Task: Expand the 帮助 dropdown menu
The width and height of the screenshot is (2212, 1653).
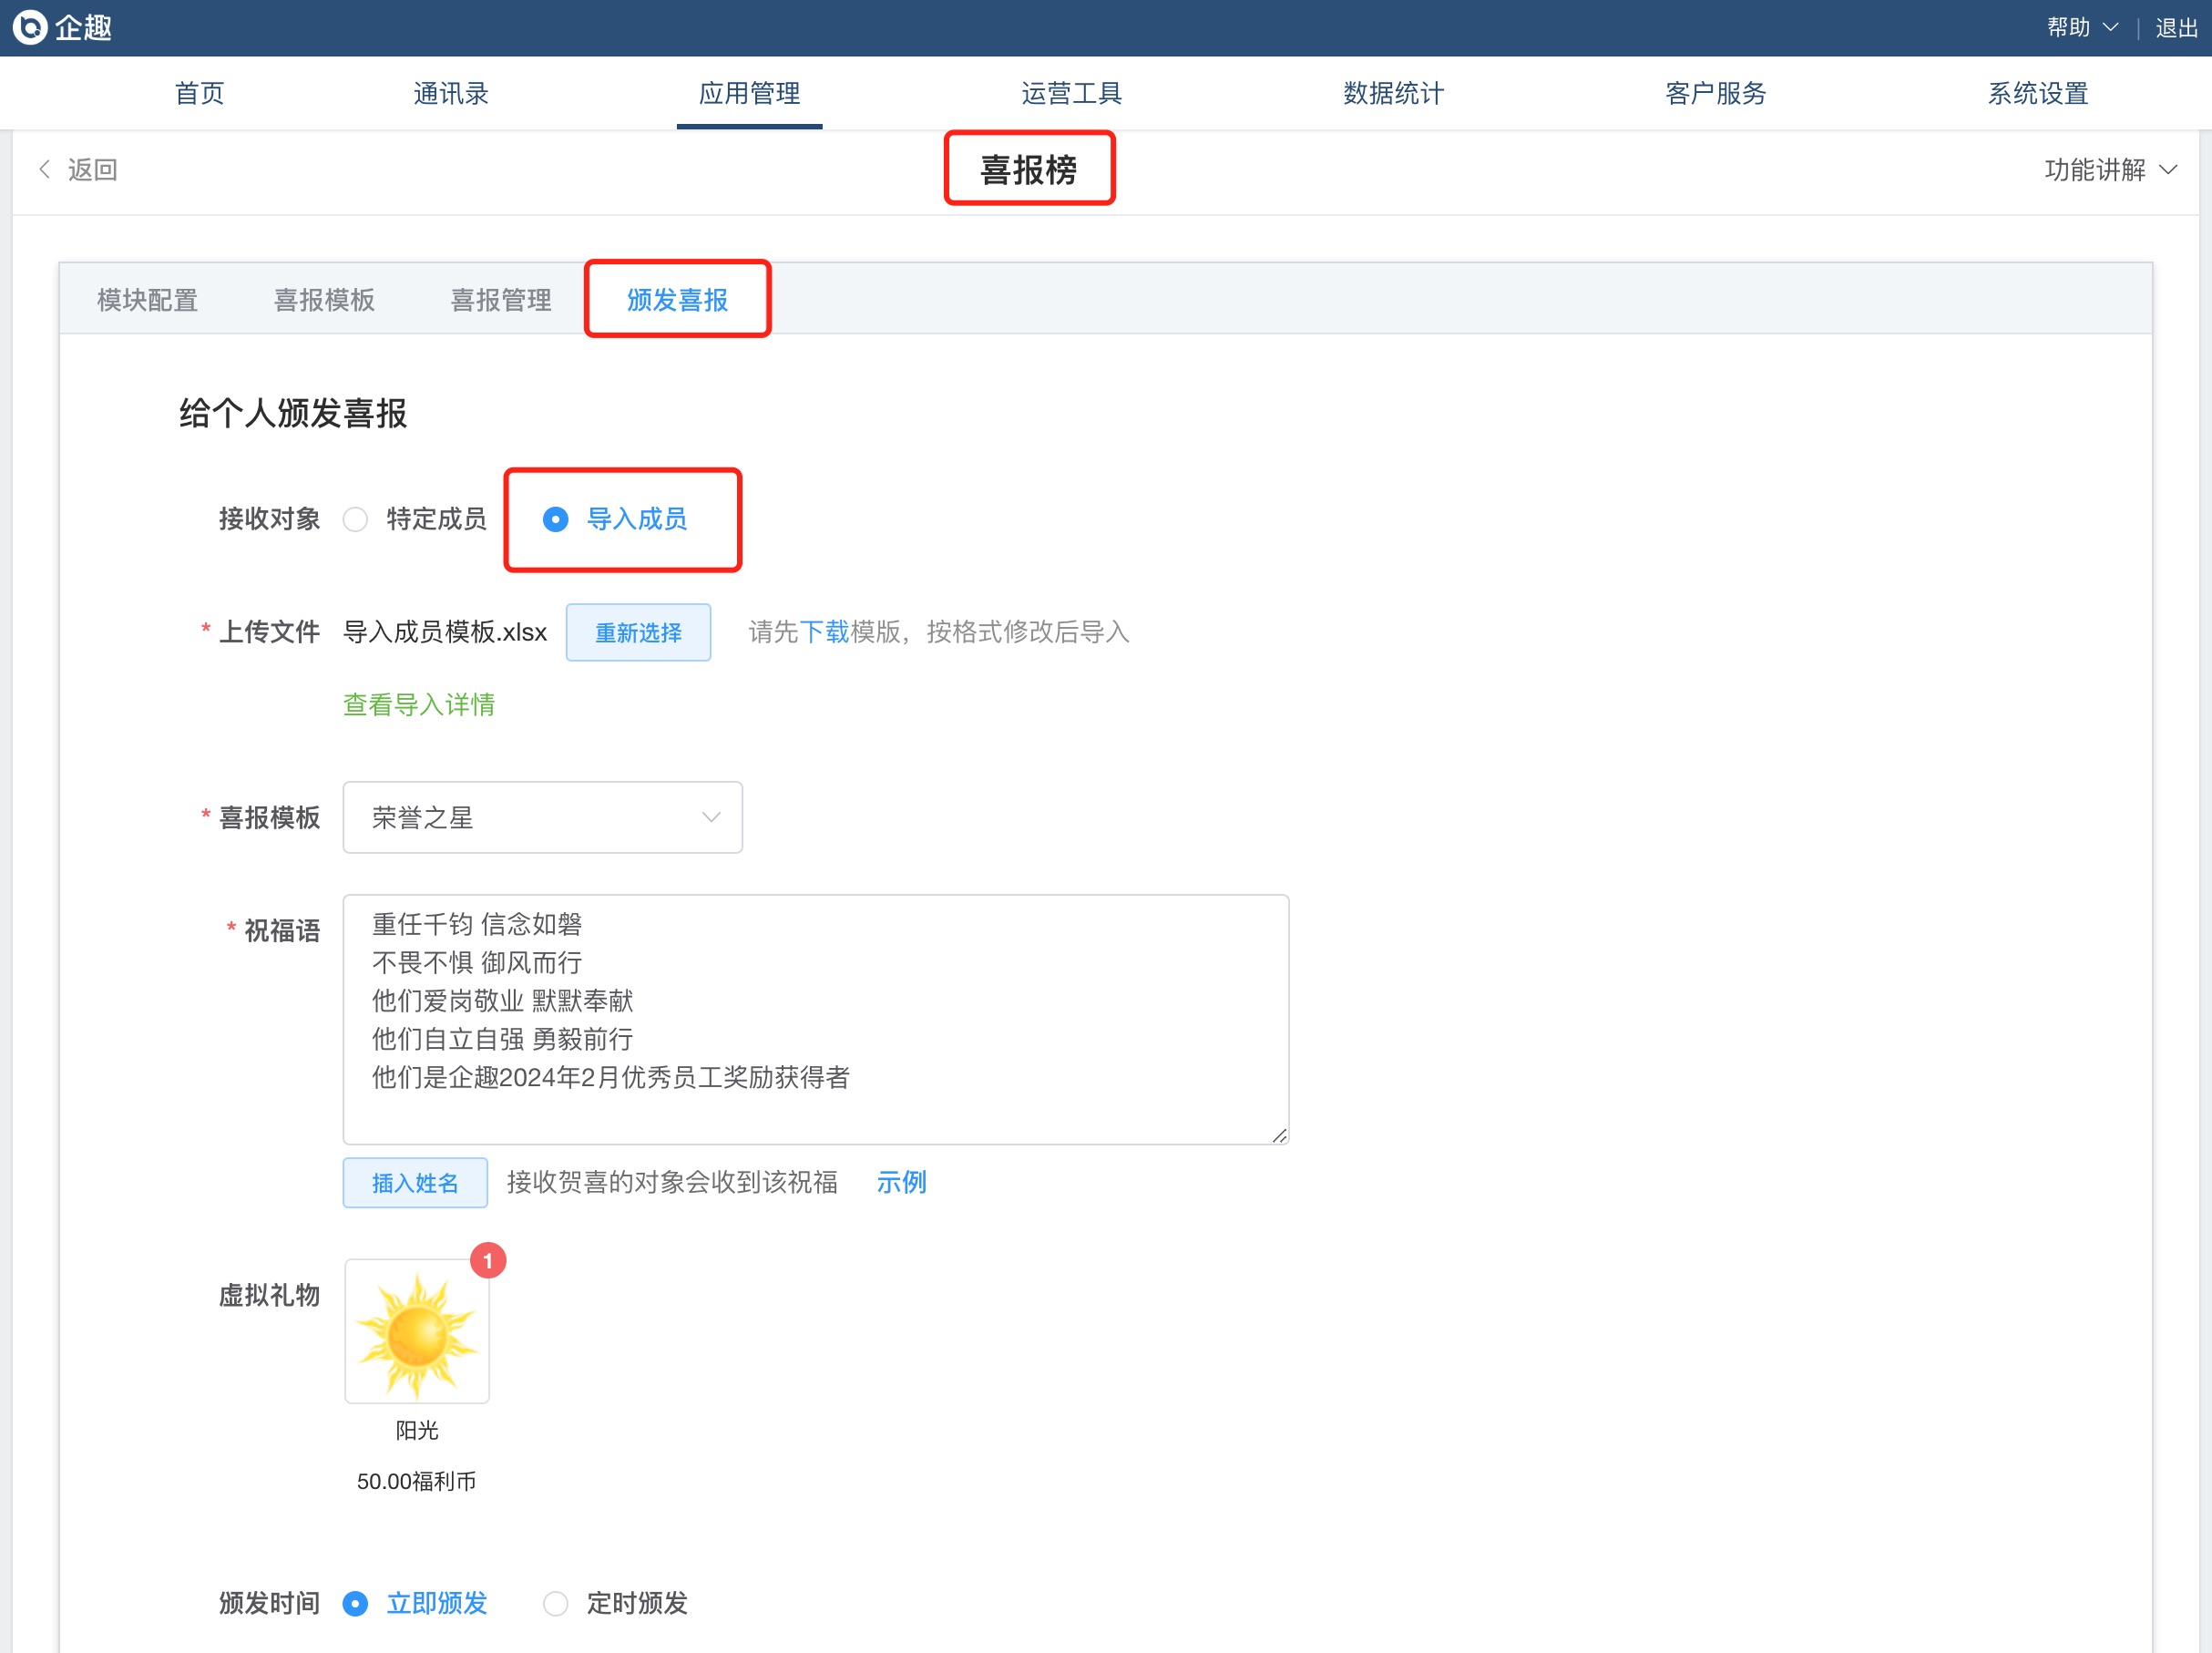Action: click(x=2082, y=27)
